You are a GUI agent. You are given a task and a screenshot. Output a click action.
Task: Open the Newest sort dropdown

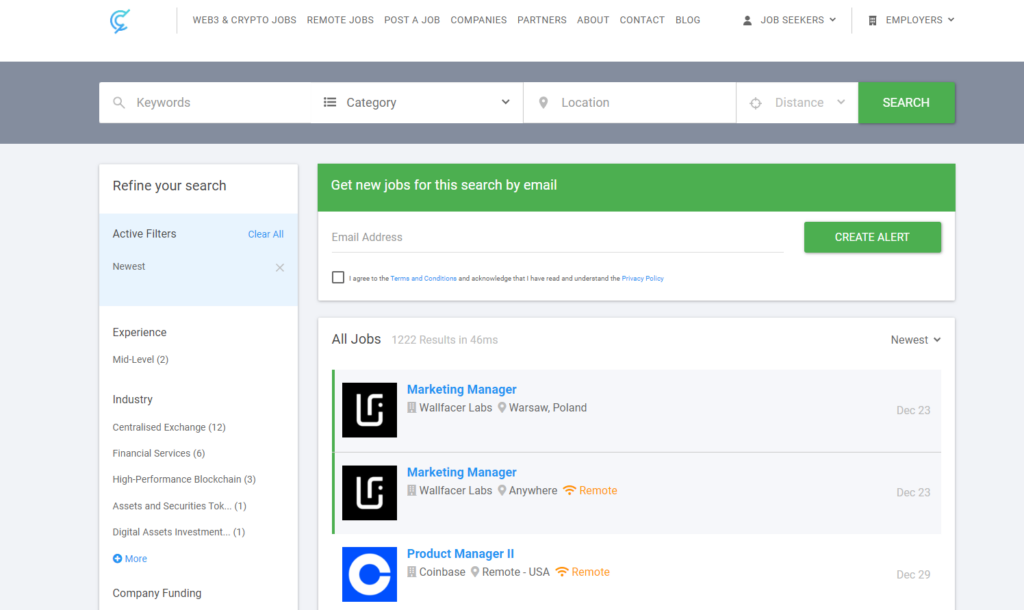pos(916,340)
